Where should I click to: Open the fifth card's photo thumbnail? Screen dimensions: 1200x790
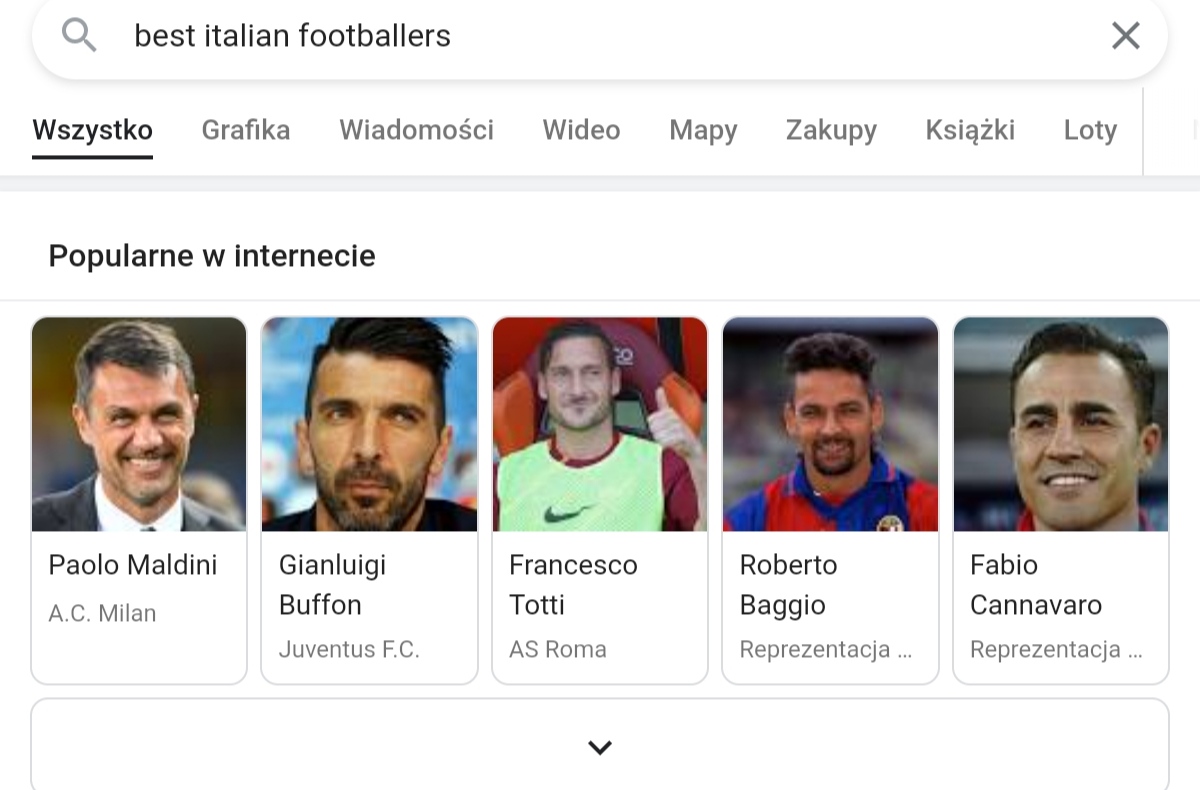[1061, 424]
